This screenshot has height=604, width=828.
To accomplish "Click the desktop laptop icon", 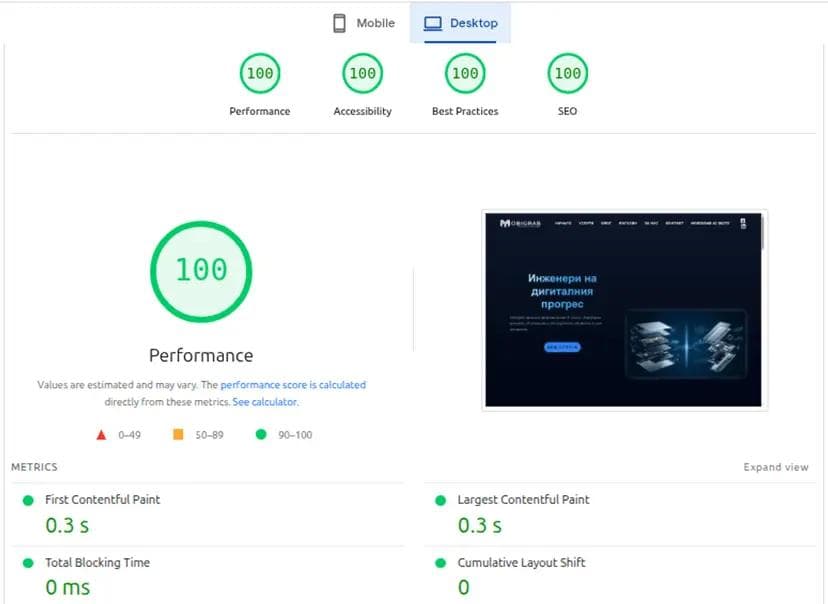I will click(x=433, y=24).
